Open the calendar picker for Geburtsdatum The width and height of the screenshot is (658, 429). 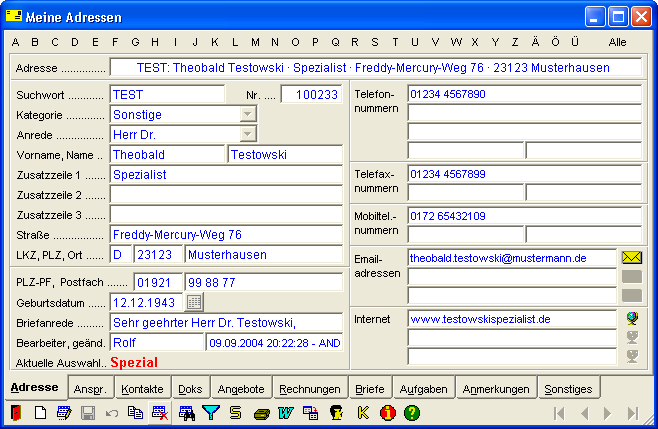[x=194, y=302]
